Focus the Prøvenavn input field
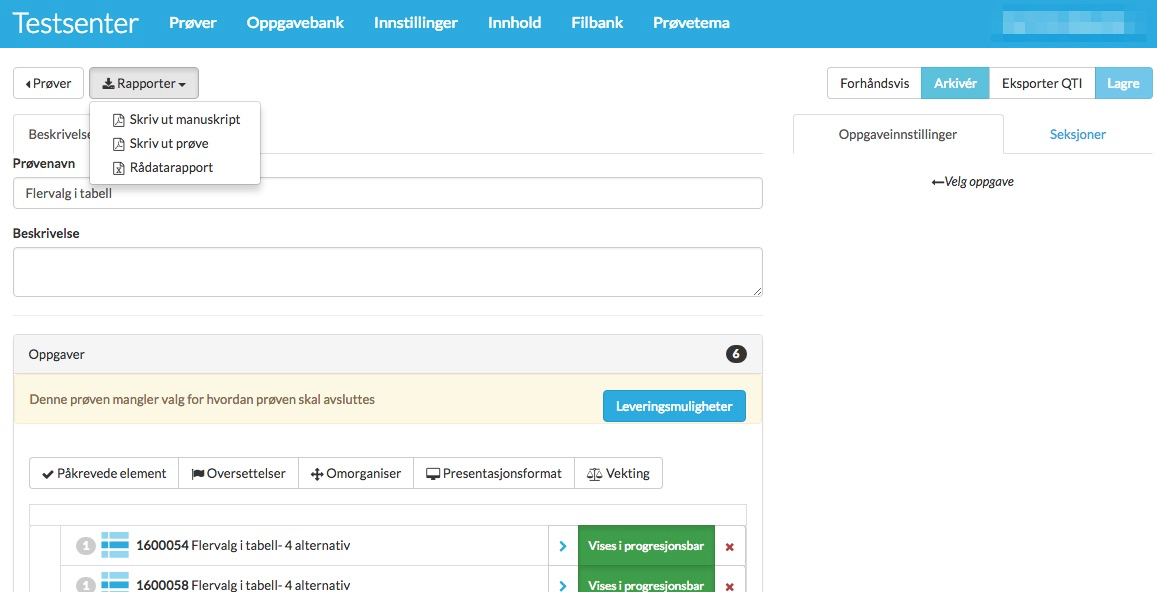 pos(387,193)
